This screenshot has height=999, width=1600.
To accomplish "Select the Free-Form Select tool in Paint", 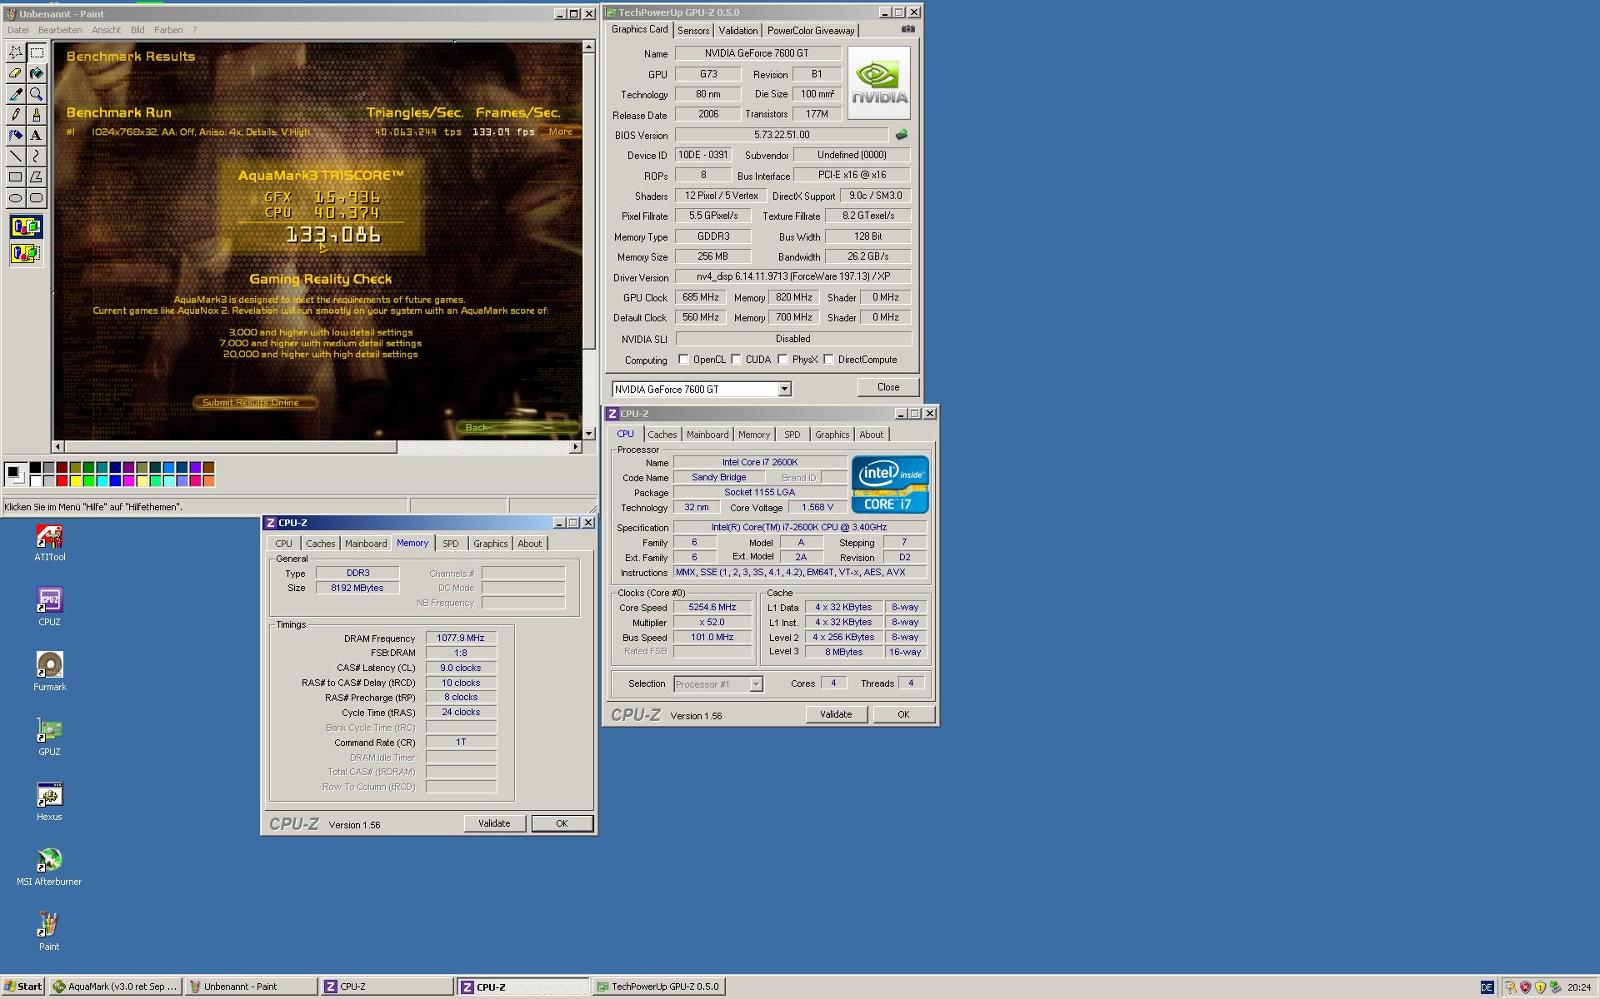I will pos(15,52).
